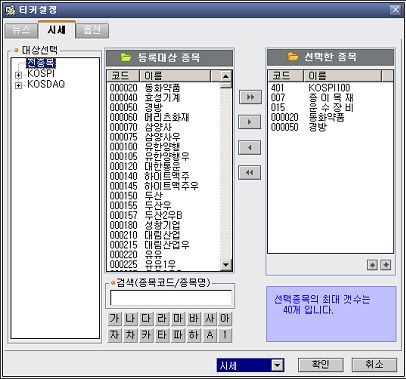This screenshot has width=406, height=379.
Task: Select 000100 유한양행 in the available list
Action: point(163,147)
